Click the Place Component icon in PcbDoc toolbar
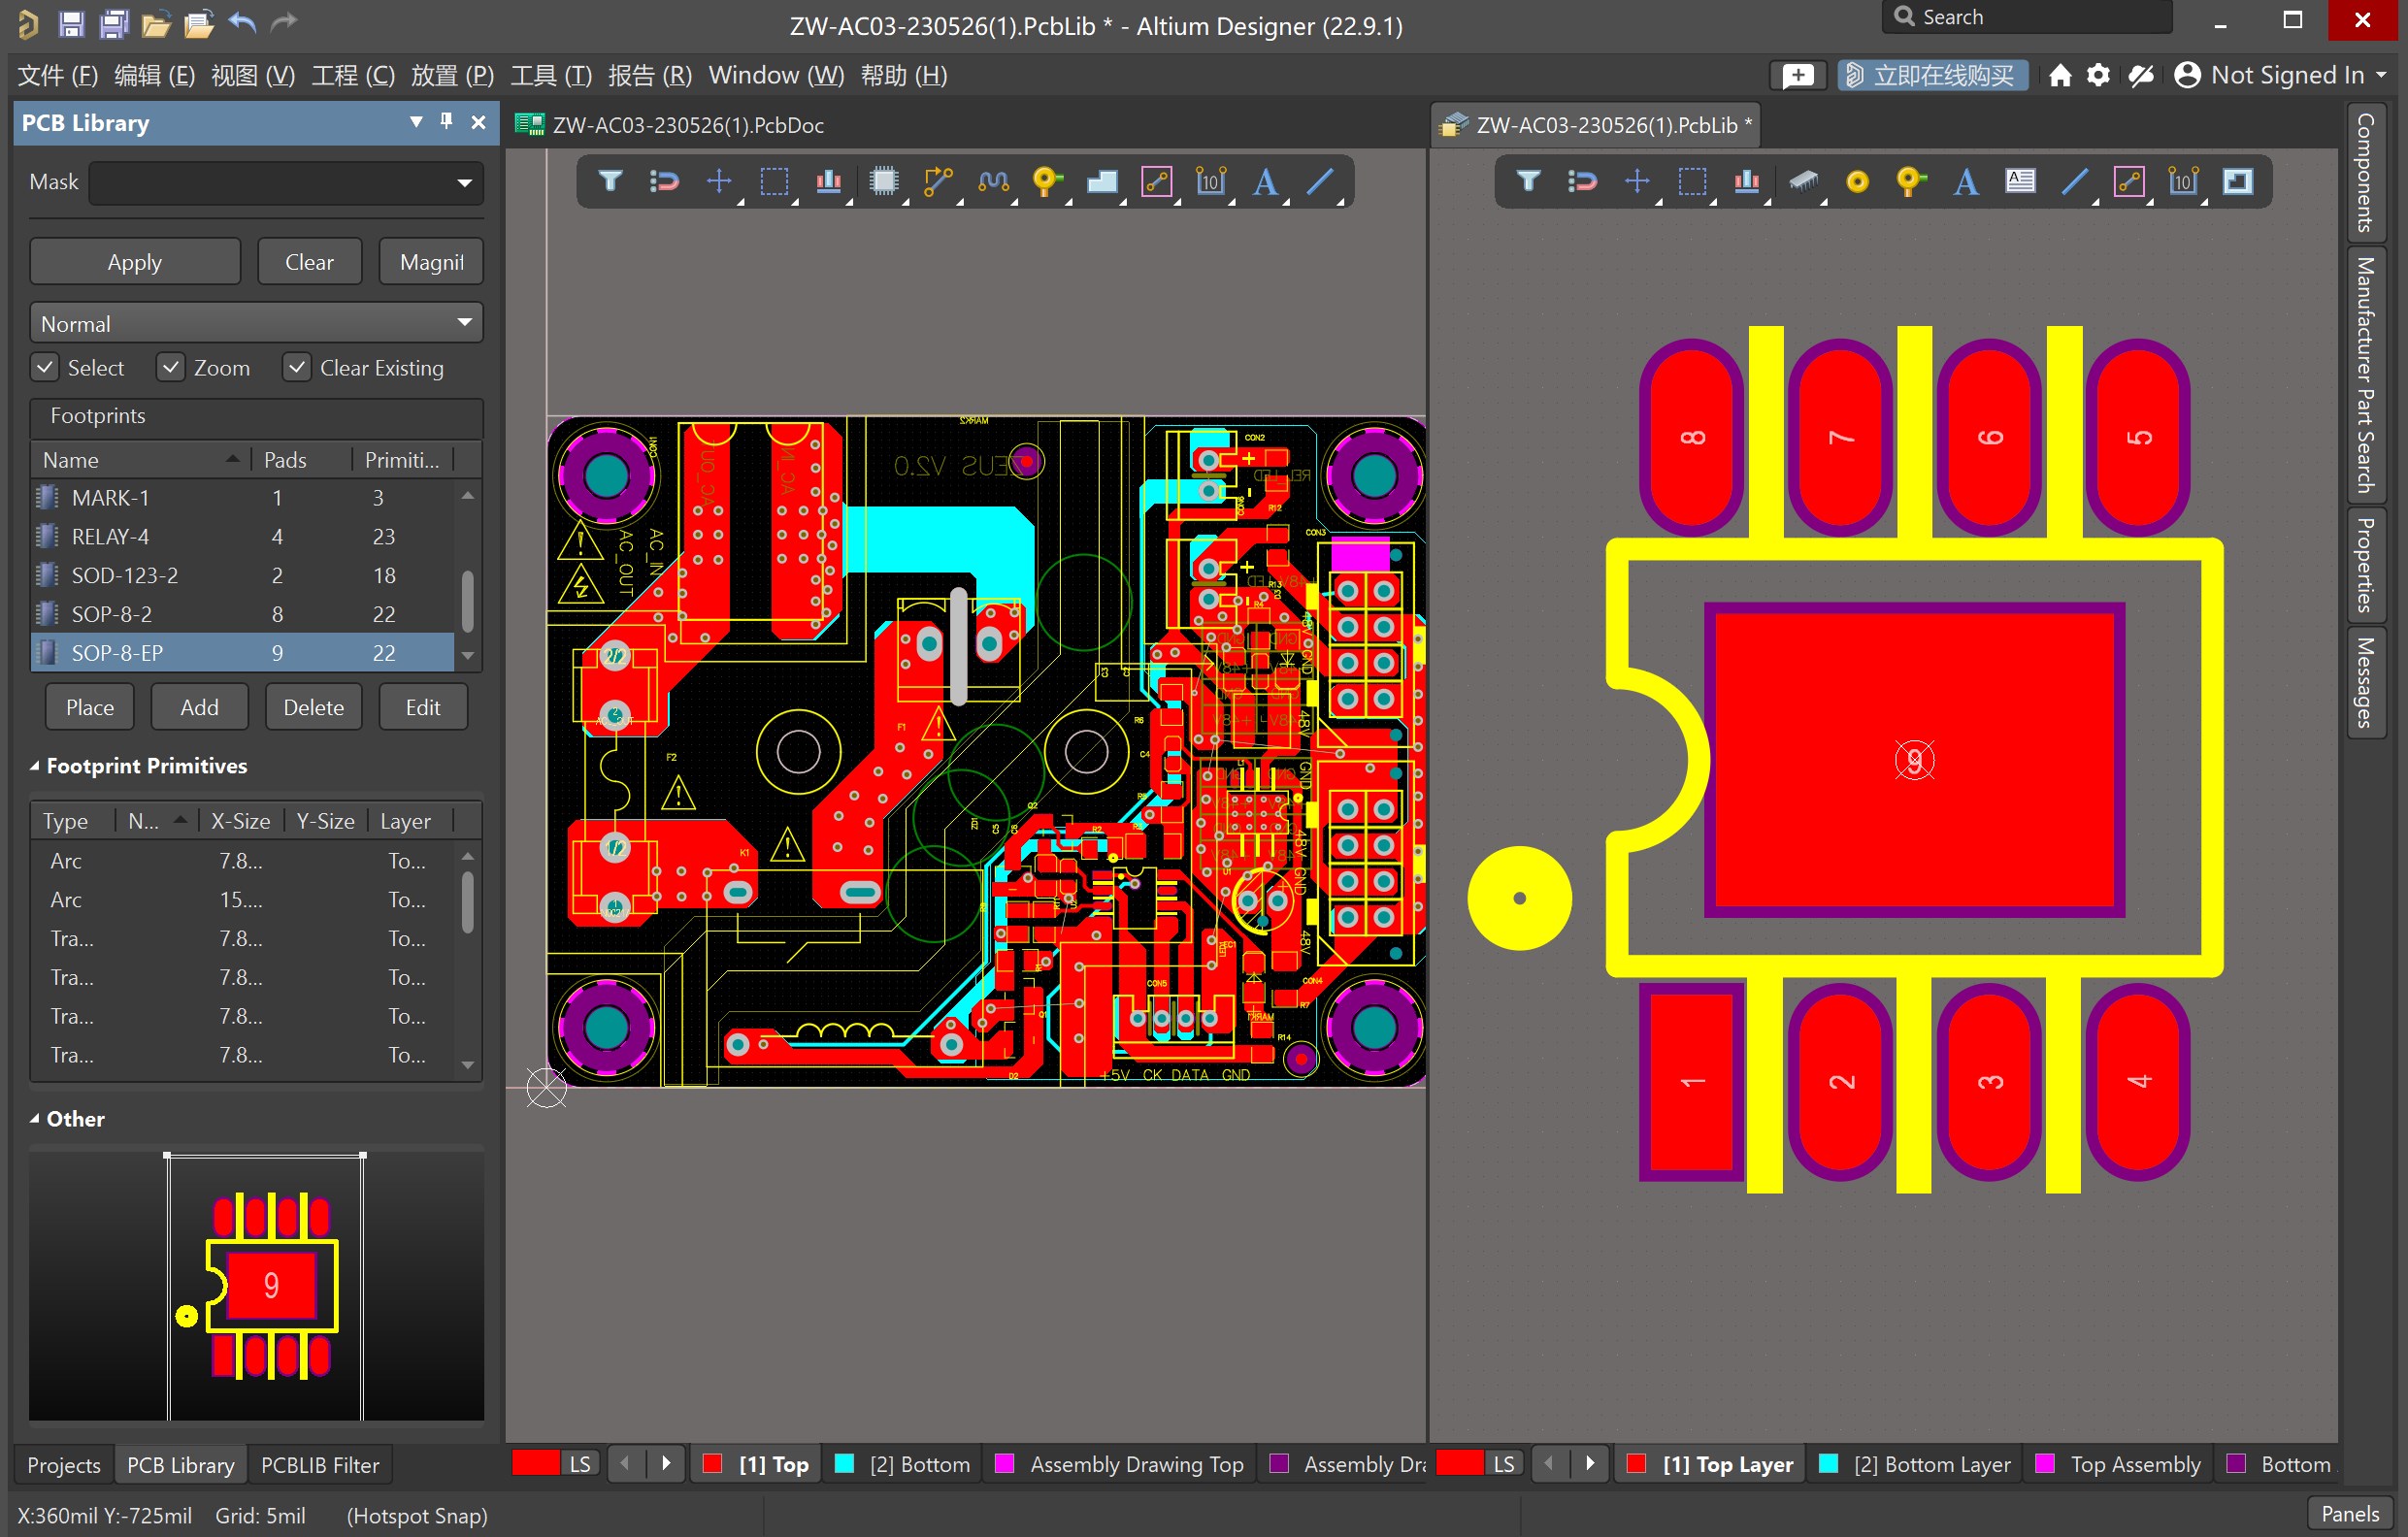This screenshot has width=2408, height=1537. point(883,181)
